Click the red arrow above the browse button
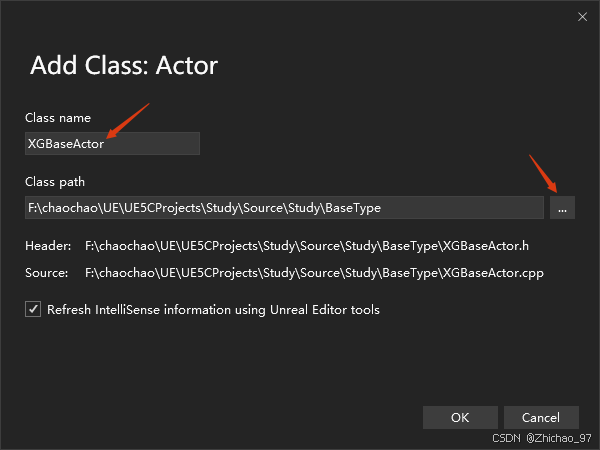600x450 pixels. [542, 172]
